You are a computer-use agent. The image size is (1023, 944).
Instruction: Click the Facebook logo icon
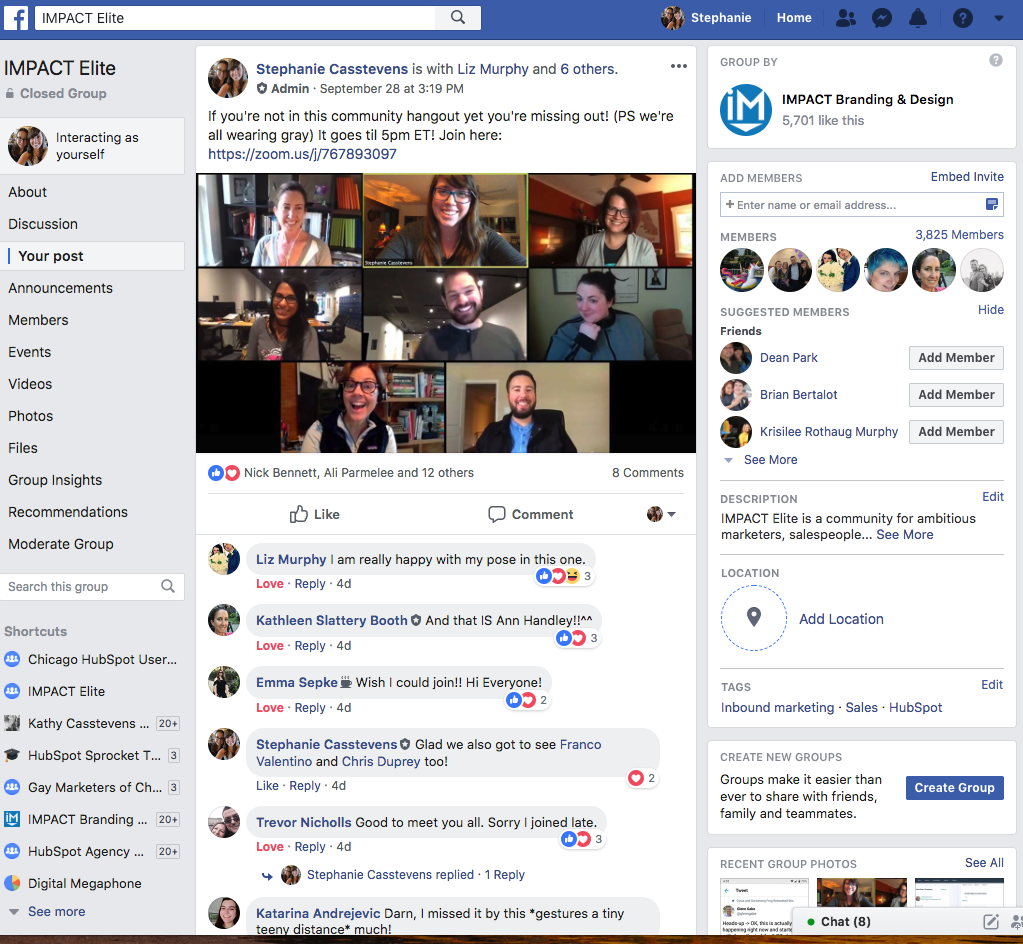16,18
